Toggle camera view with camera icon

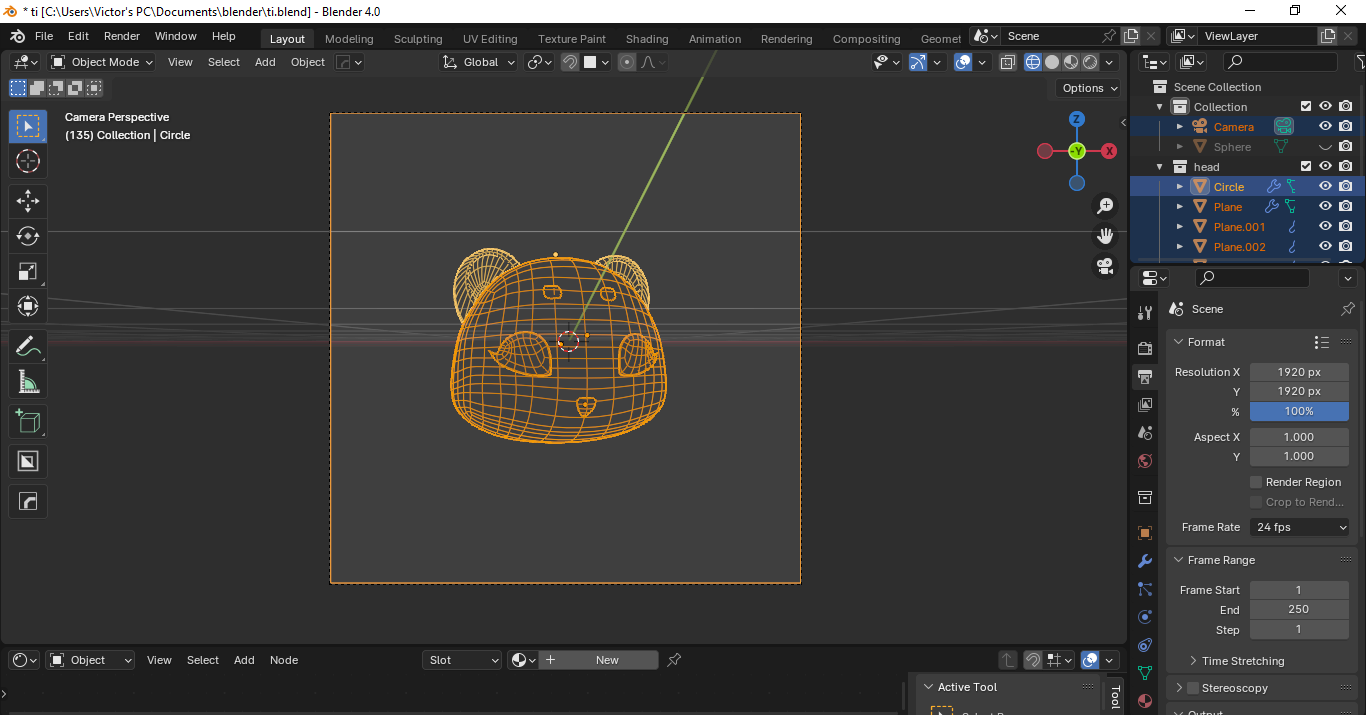pos(1105,266)
